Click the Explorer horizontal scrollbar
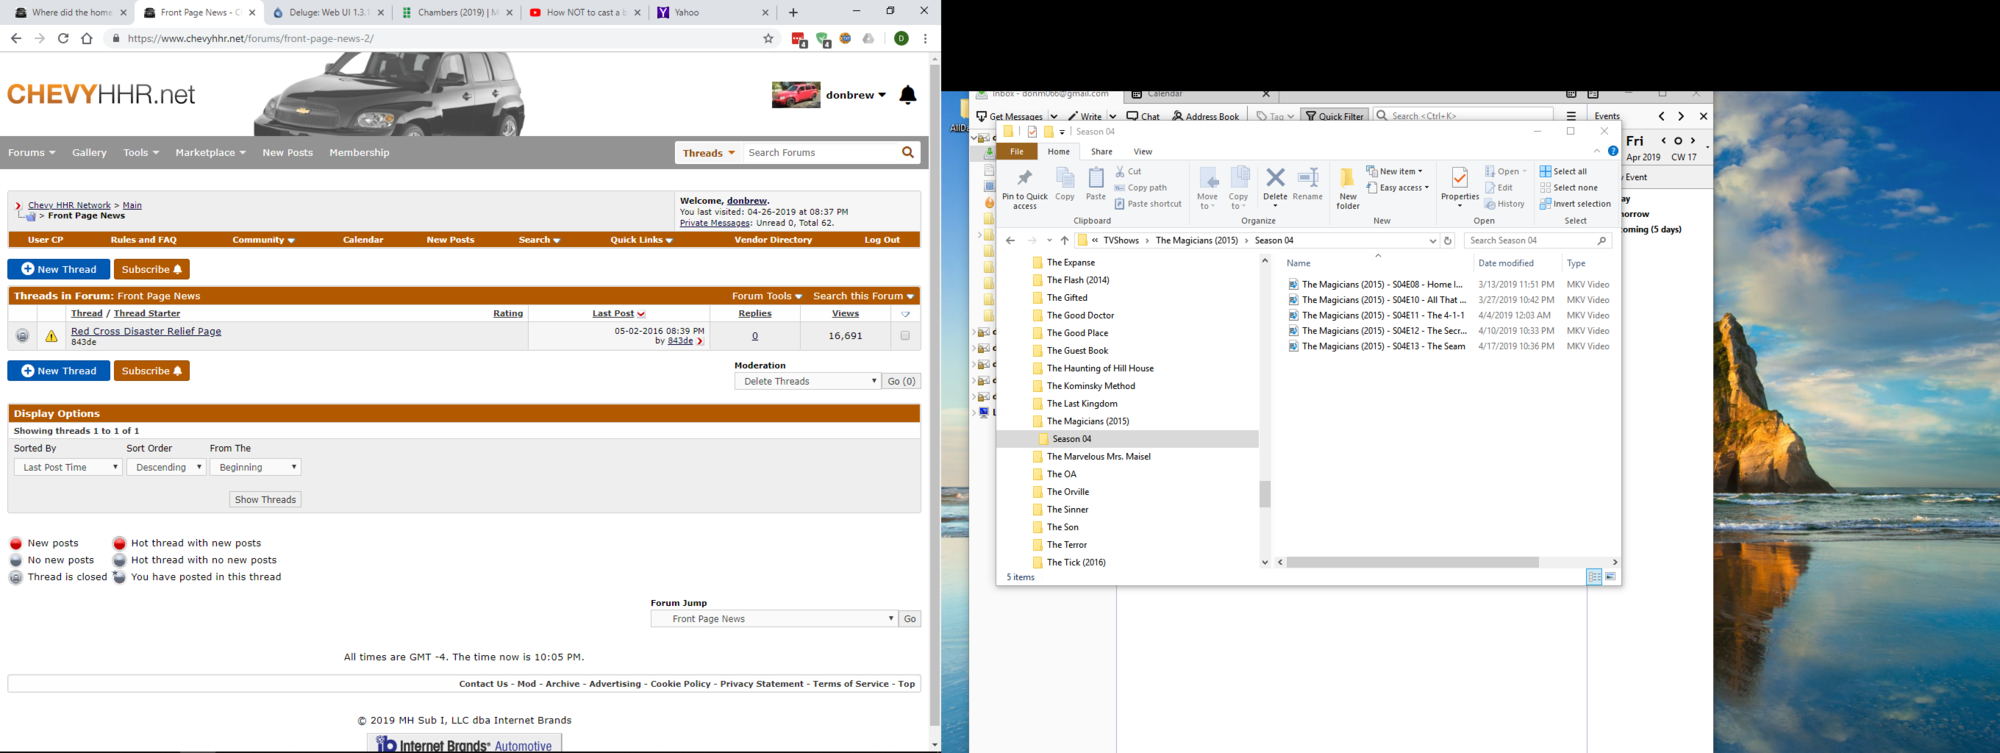The height and width of the screenshot is (753, 2000). tap(1412, 562)
